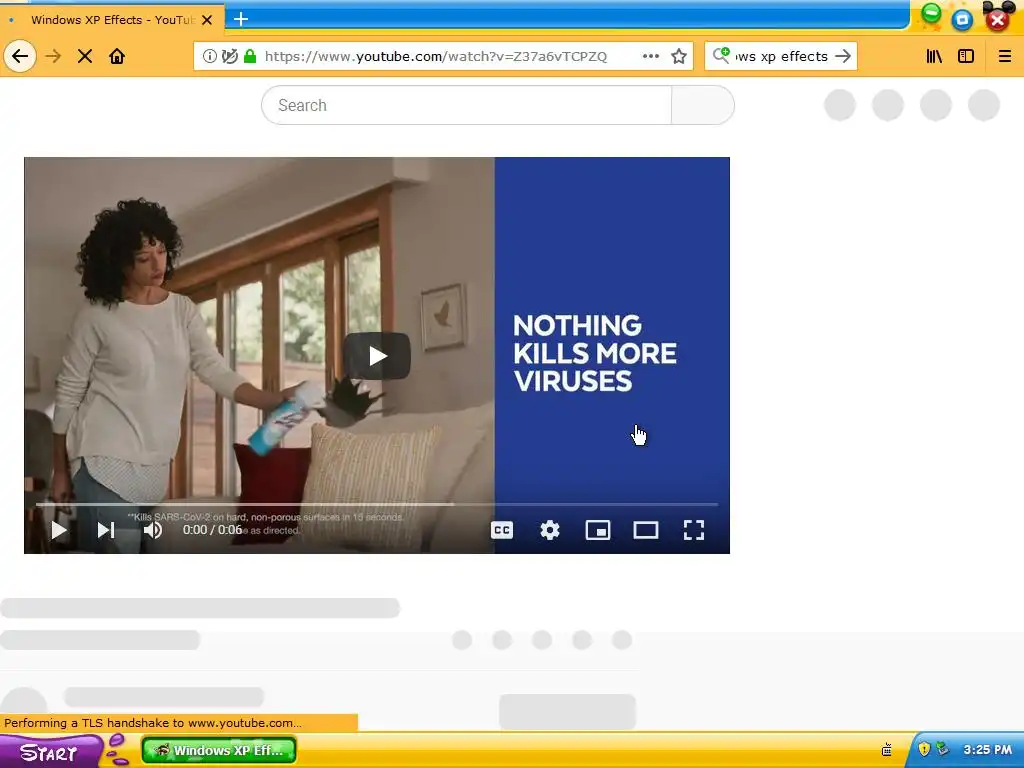This screenshot has width=1024, height=768.
Task: Click the forward navigation arrow
Action: [53, 56]
